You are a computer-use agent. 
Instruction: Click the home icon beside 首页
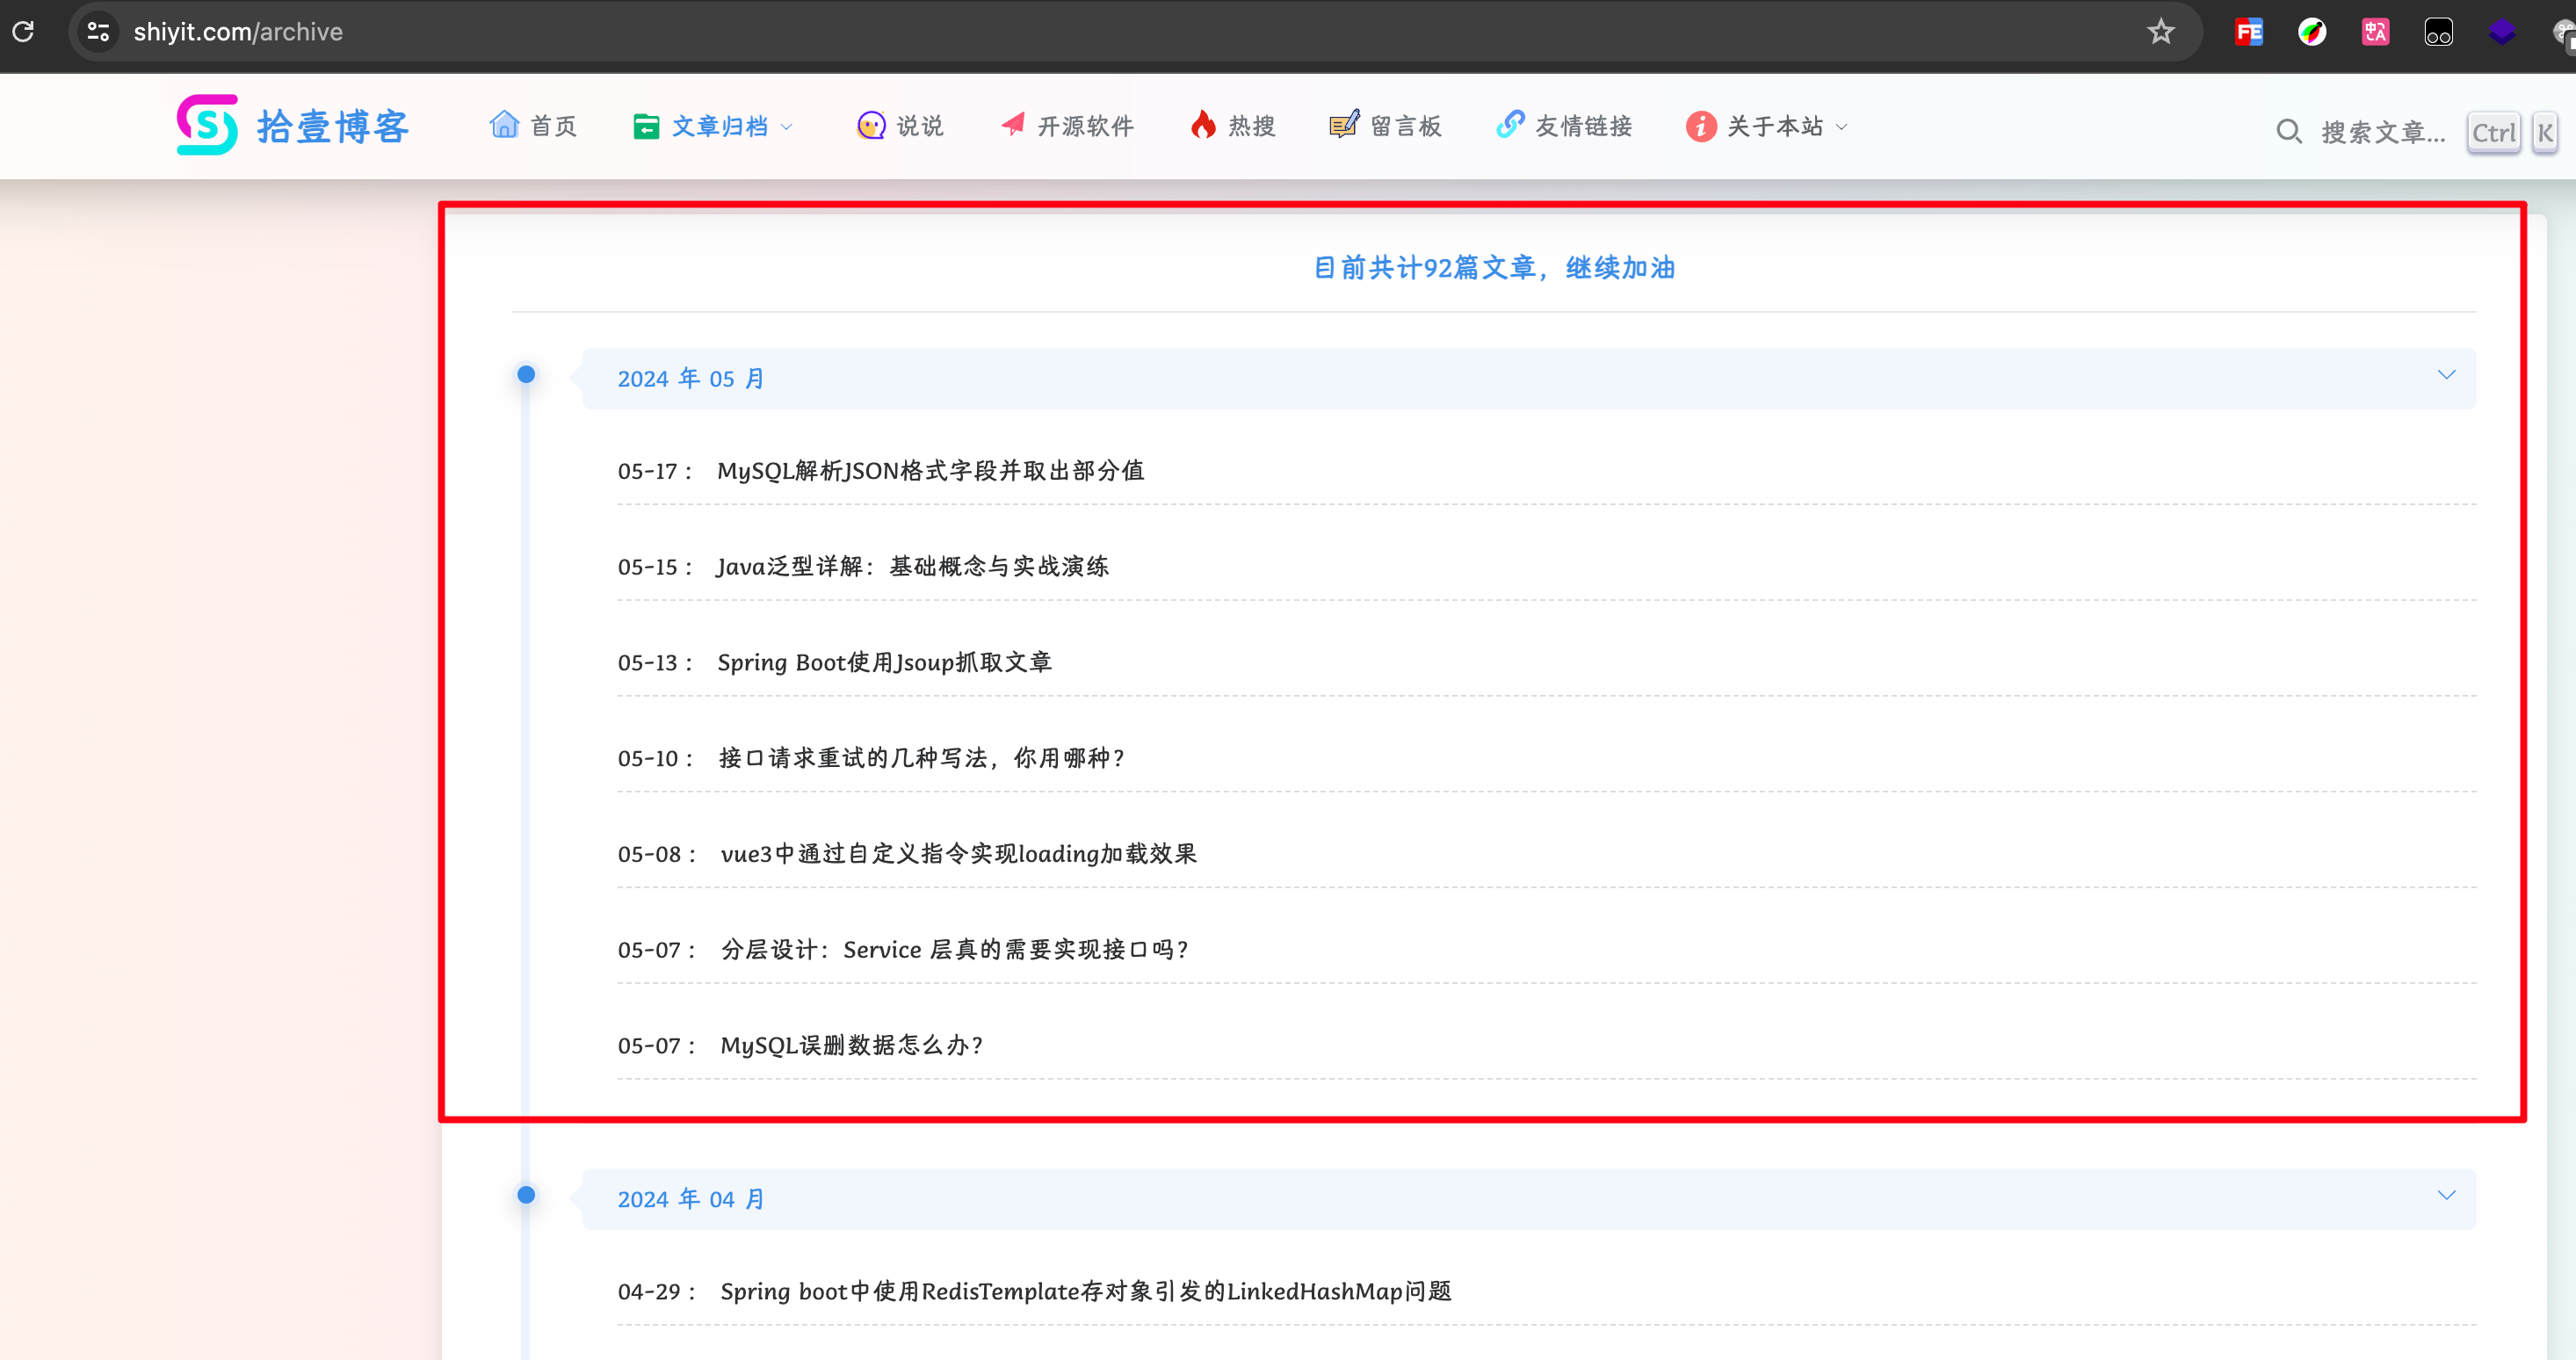pos(504,125)
